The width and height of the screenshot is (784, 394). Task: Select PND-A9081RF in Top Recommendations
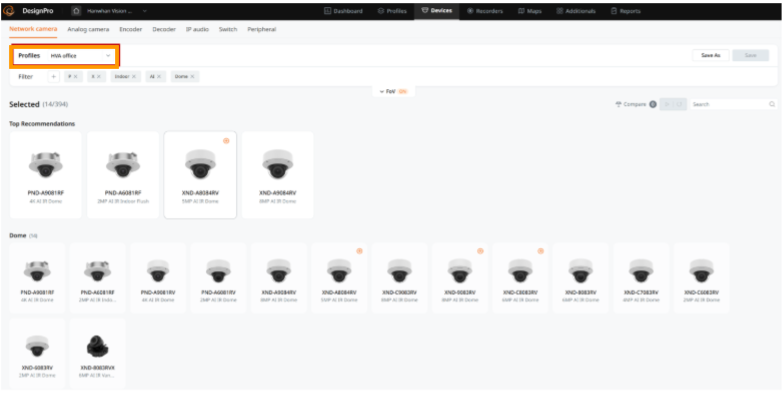point(46,175)
